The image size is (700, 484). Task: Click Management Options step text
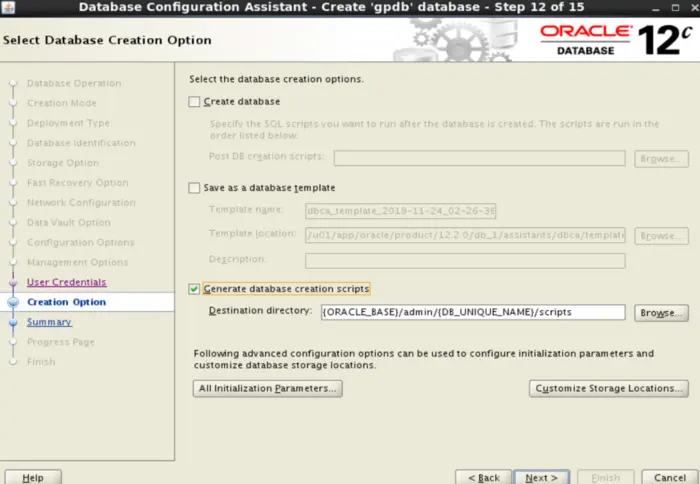(x=78, y=262)
